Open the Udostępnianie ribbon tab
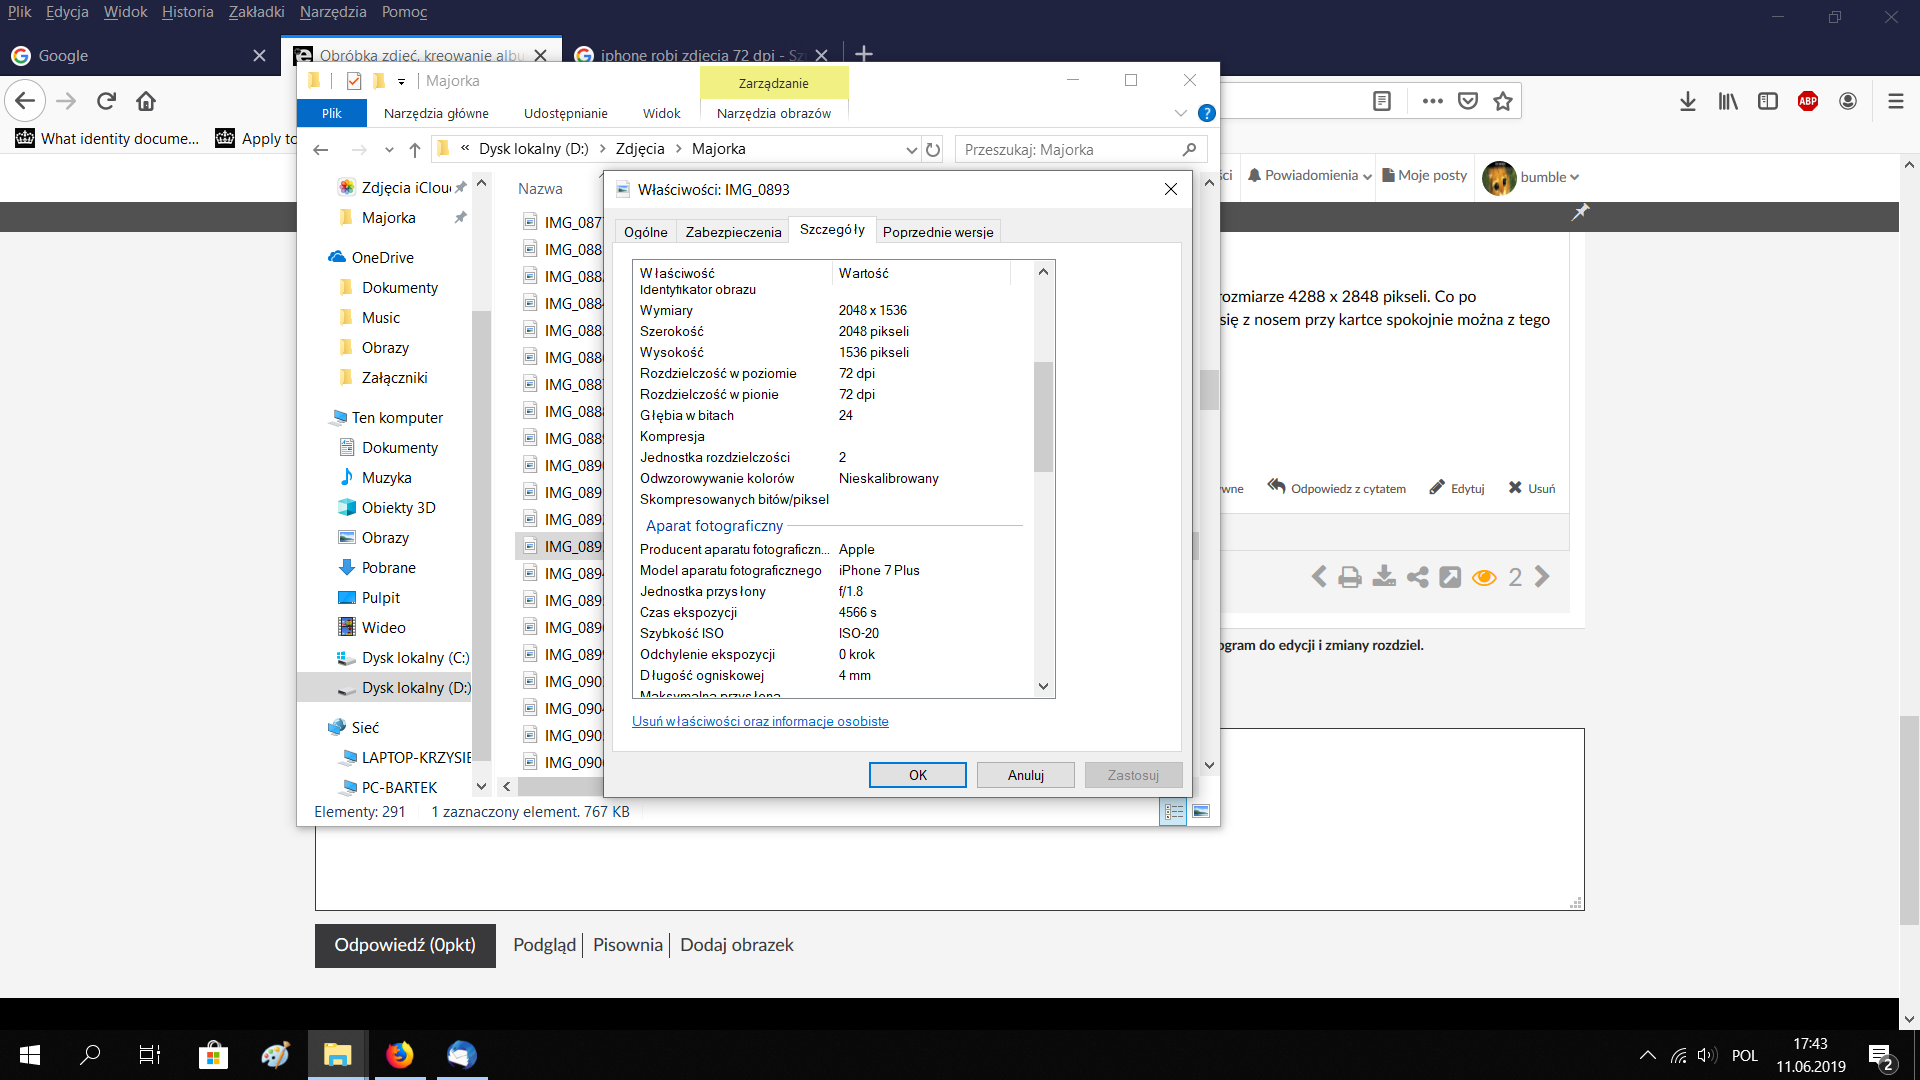1920x1080 pixels. point(566,113)
